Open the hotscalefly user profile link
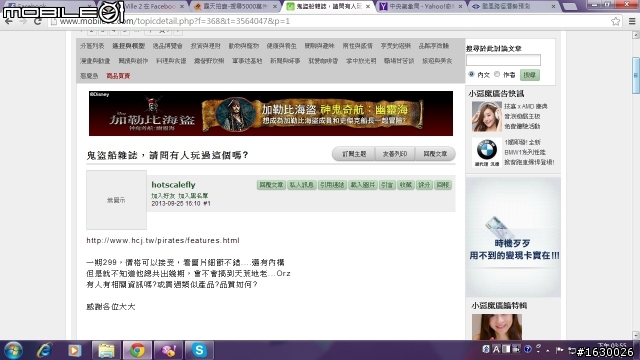The width and height of the screenshot is (640, 360). pos(173,184)
